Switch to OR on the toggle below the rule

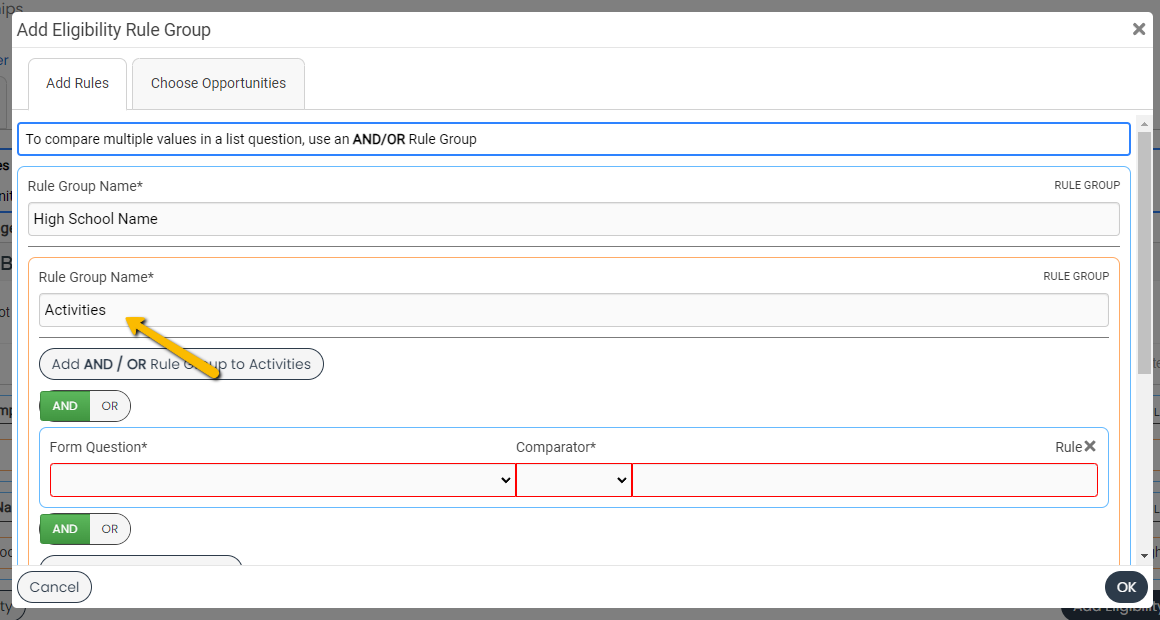tap(110, 529)
